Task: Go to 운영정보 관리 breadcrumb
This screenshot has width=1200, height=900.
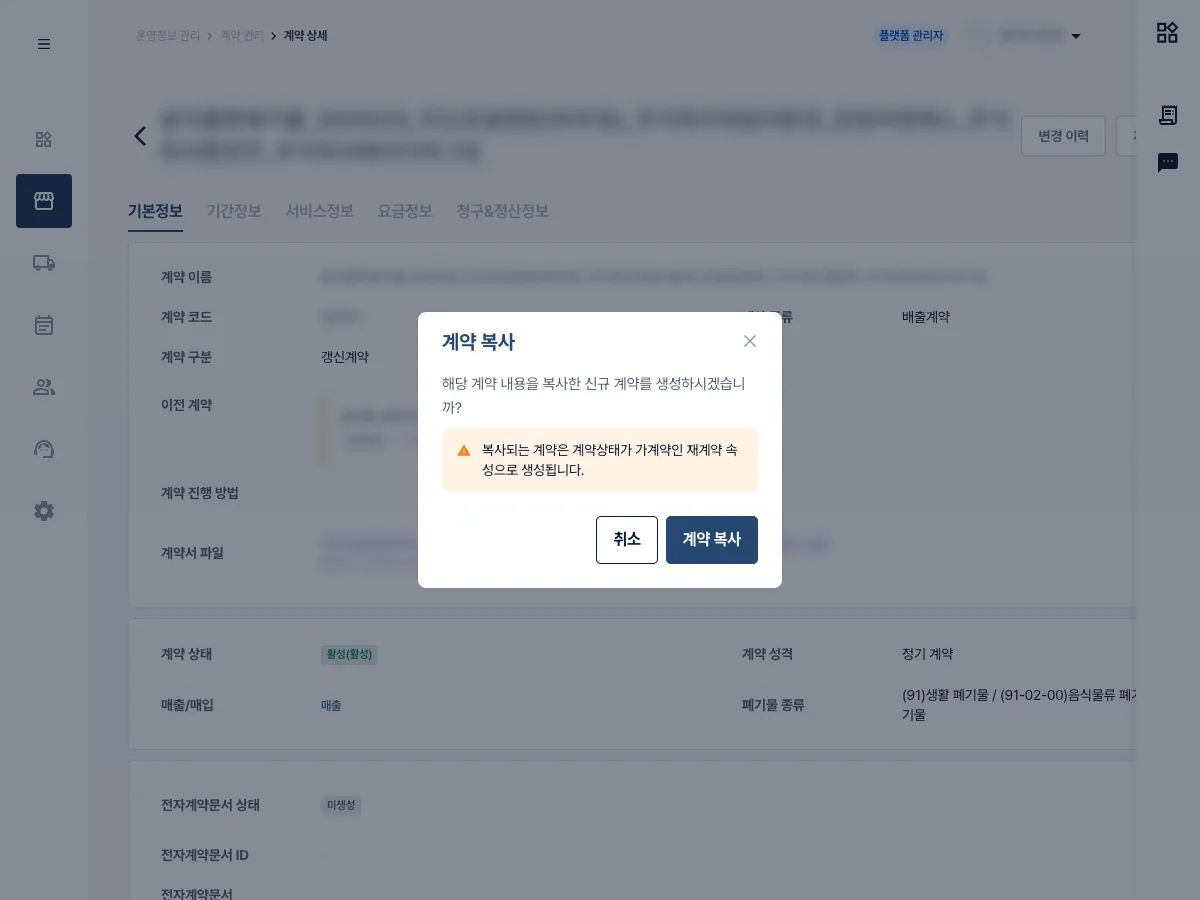Action: (168, 36)
